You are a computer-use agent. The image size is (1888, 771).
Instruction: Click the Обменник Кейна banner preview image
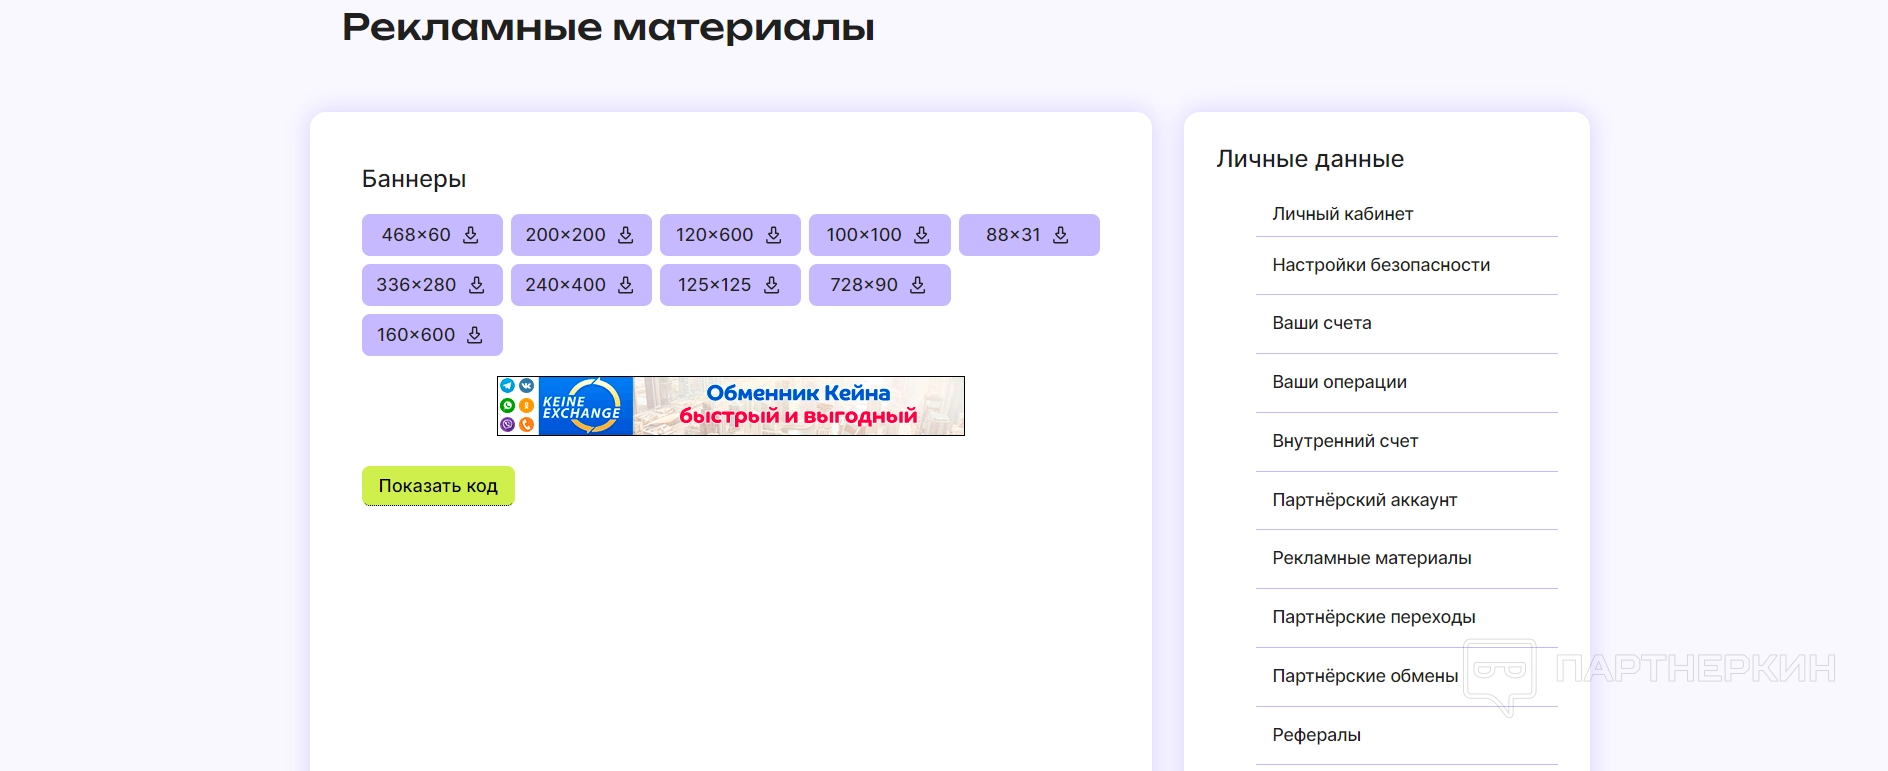(x=731, y=406)
